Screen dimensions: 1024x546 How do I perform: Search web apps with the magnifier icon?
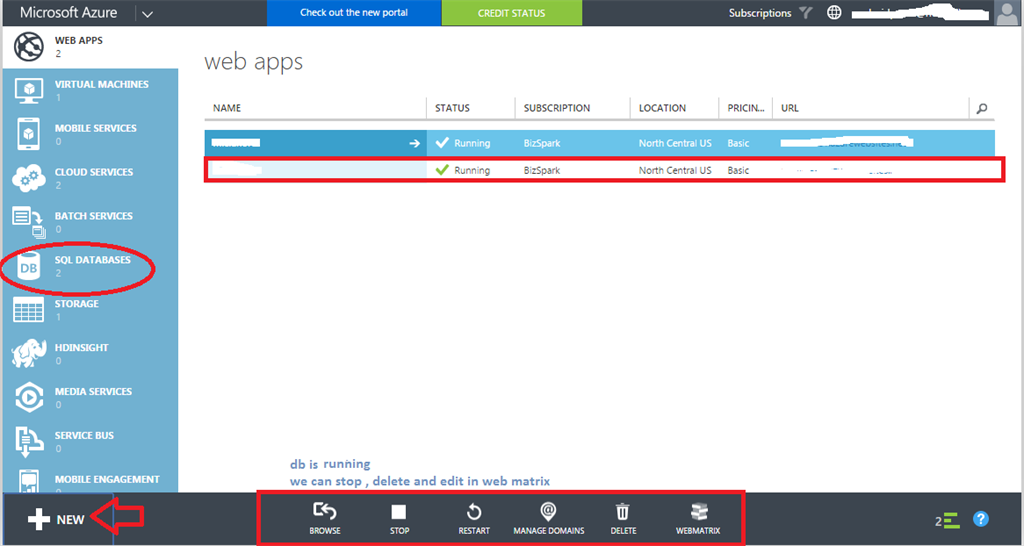coord(982,109)
